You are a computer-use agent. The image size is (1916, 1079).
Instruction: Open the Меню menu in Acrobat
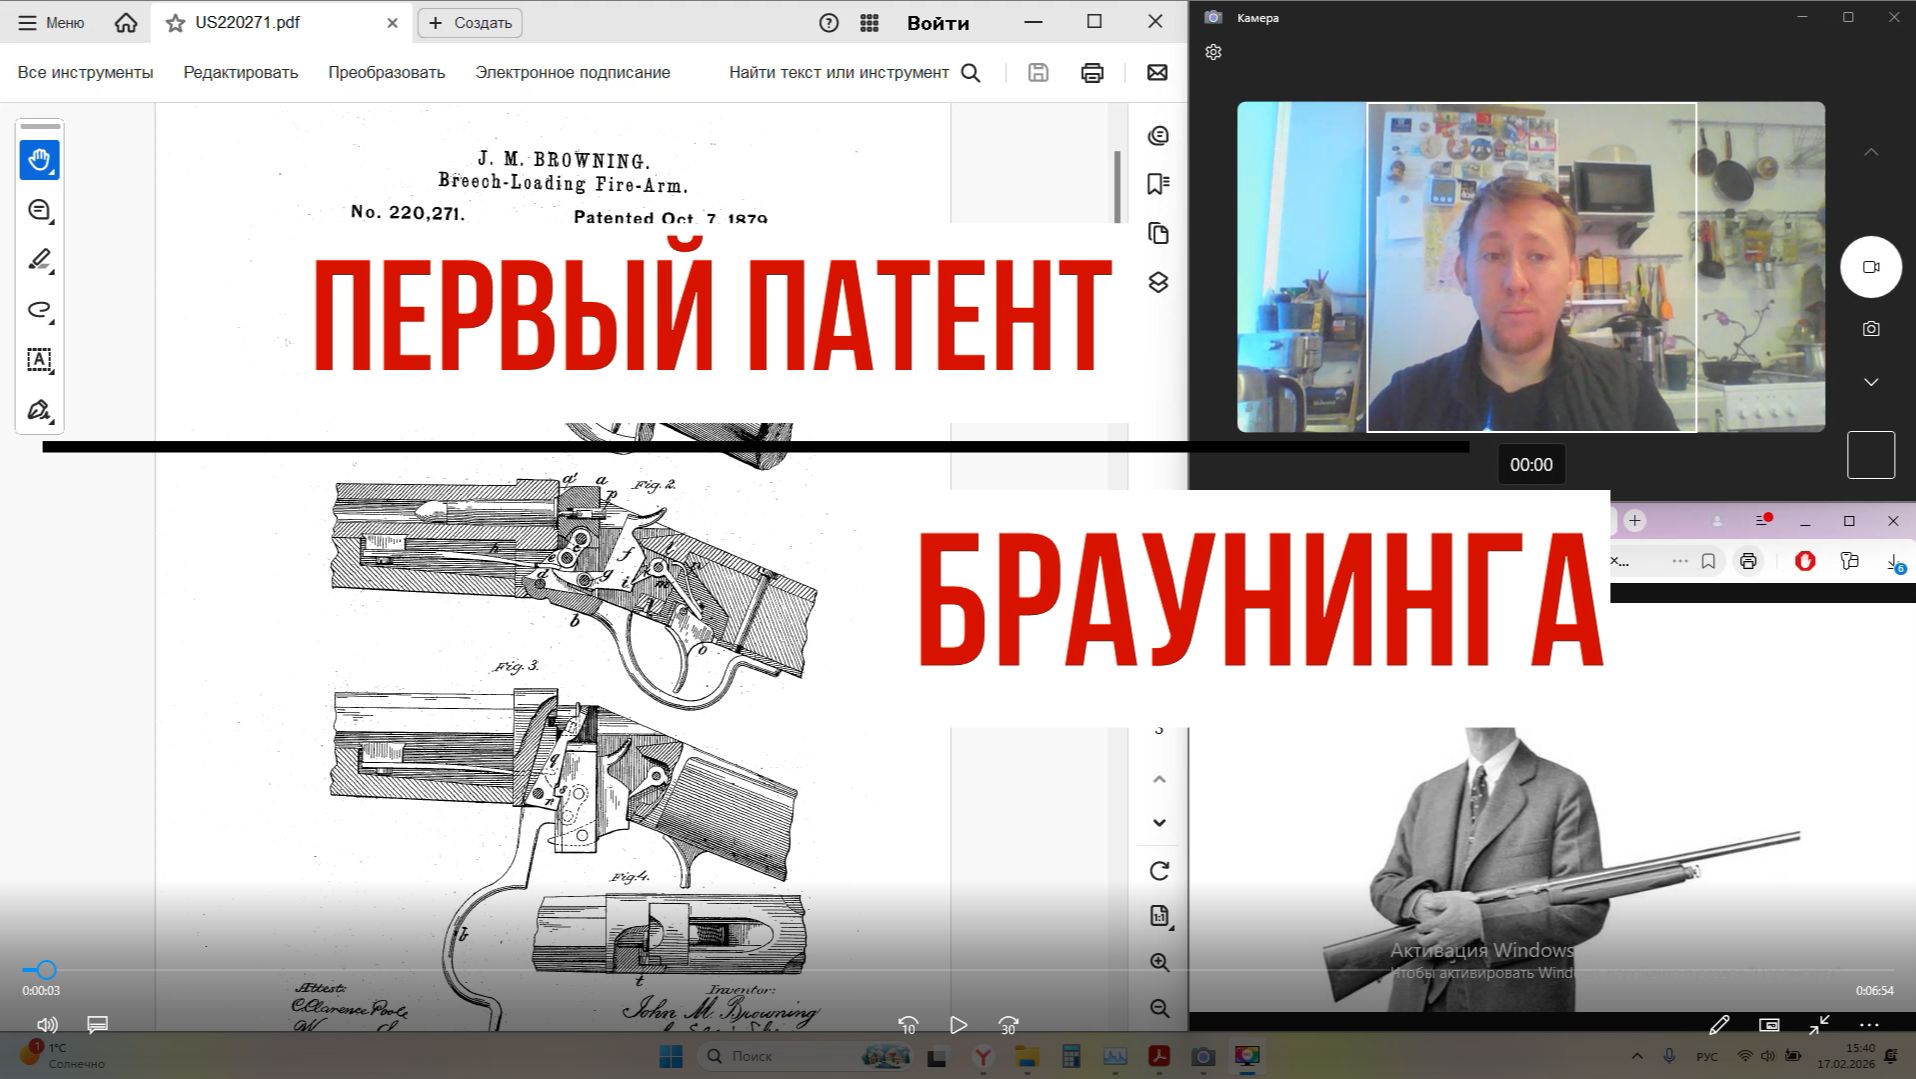pos(48,22)
